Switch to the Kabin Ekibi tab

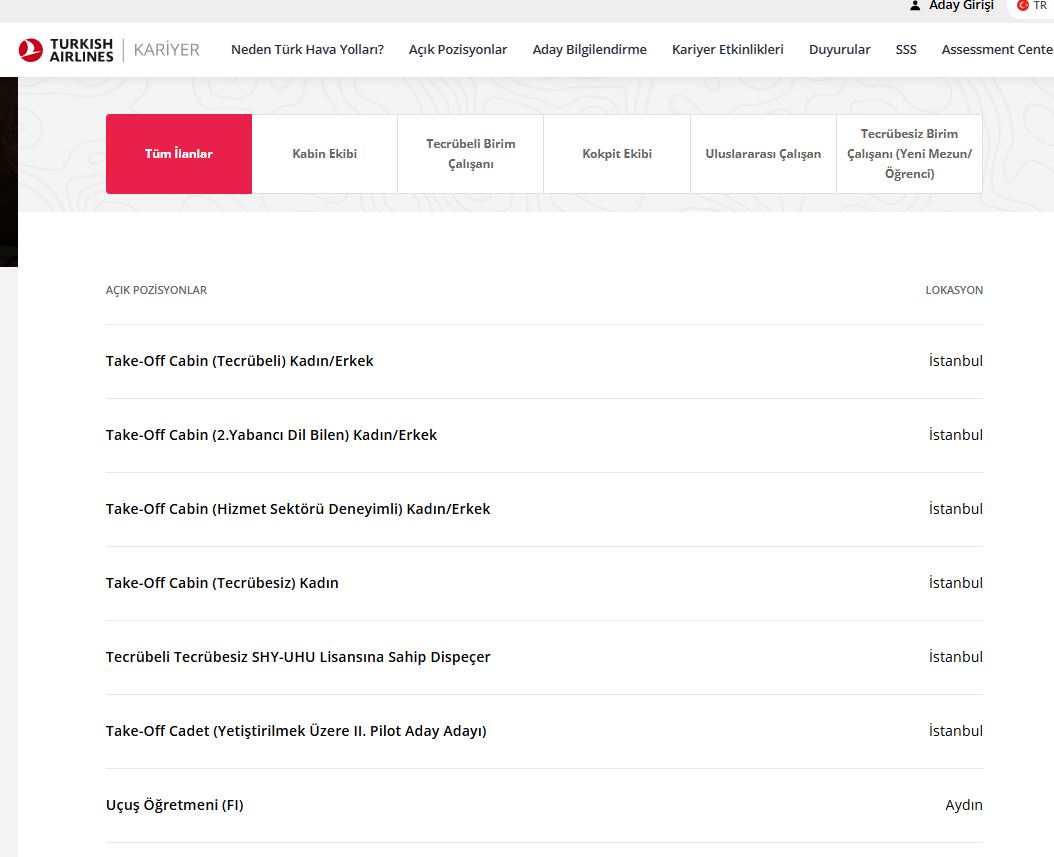click(324, 154)
